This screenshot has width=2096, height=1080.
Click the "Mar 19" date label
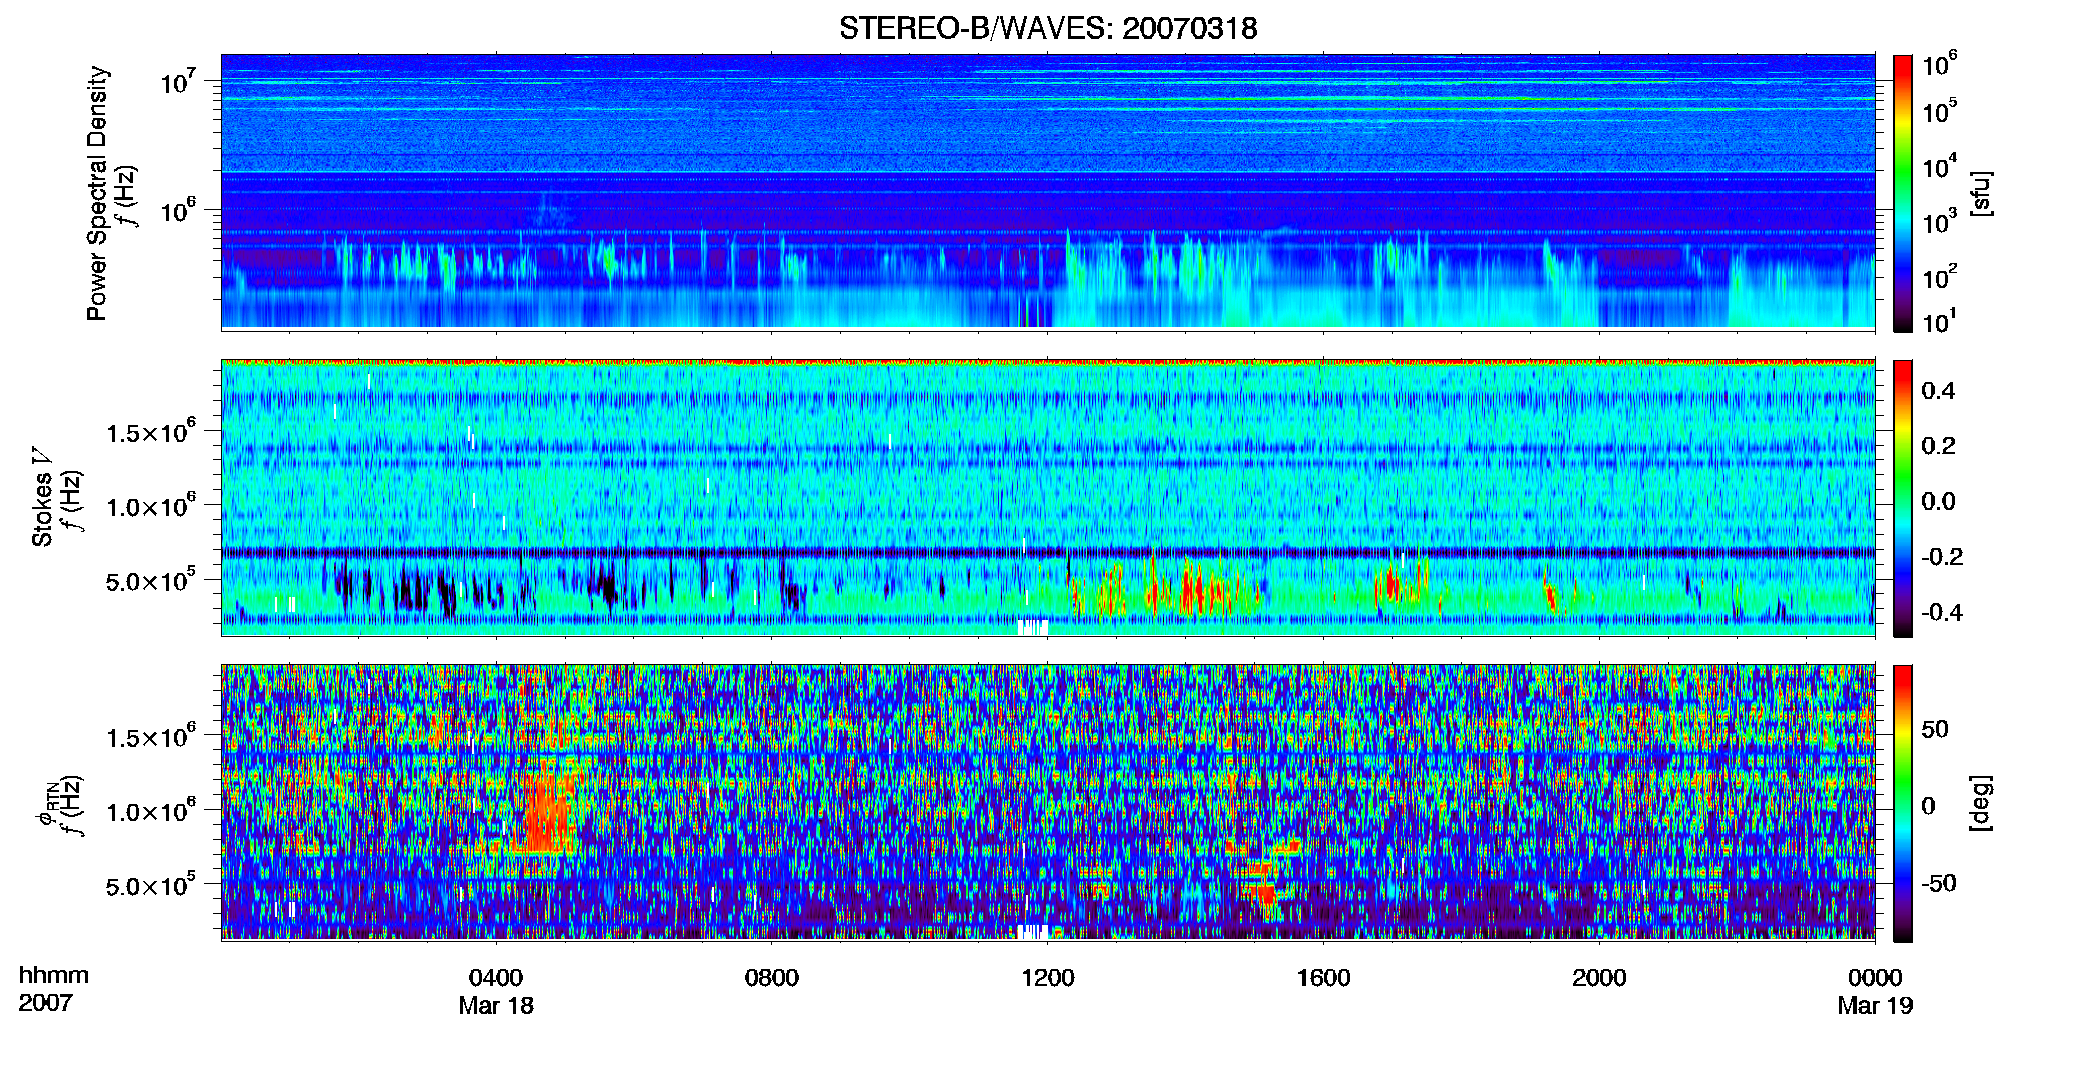point(1875,1006)
